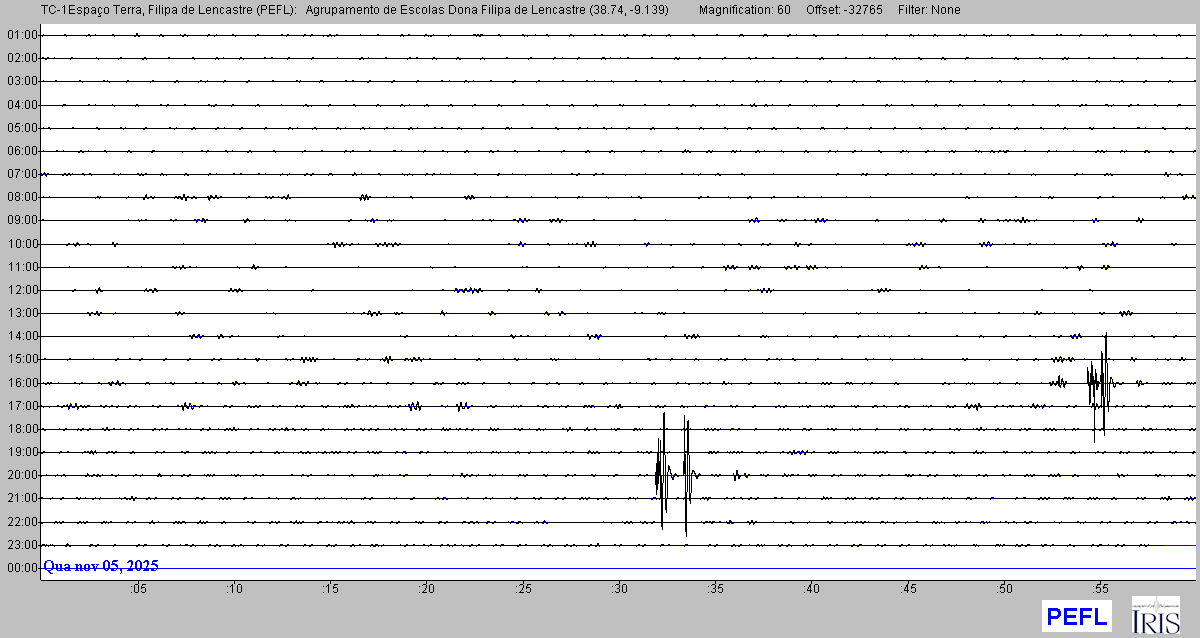
Task: Select the :30 minute axis tick label
Action: tap(619, 589)
